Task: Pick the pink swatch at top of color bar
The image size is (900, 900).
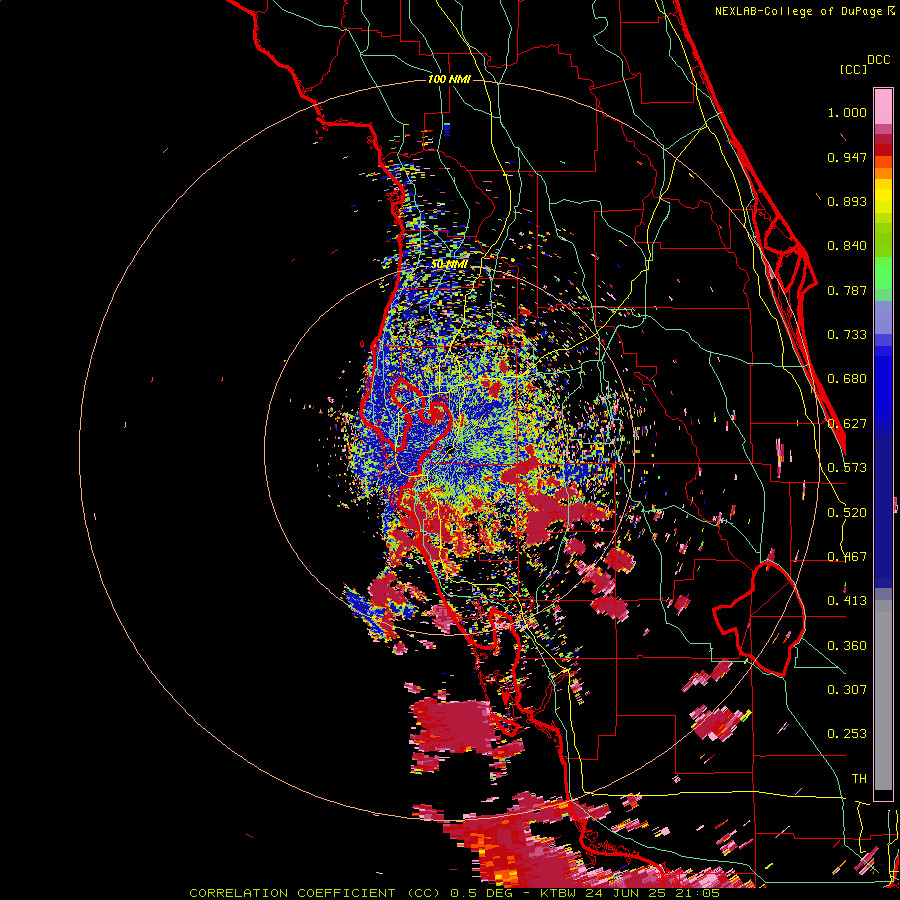Action: click(883, 106)
